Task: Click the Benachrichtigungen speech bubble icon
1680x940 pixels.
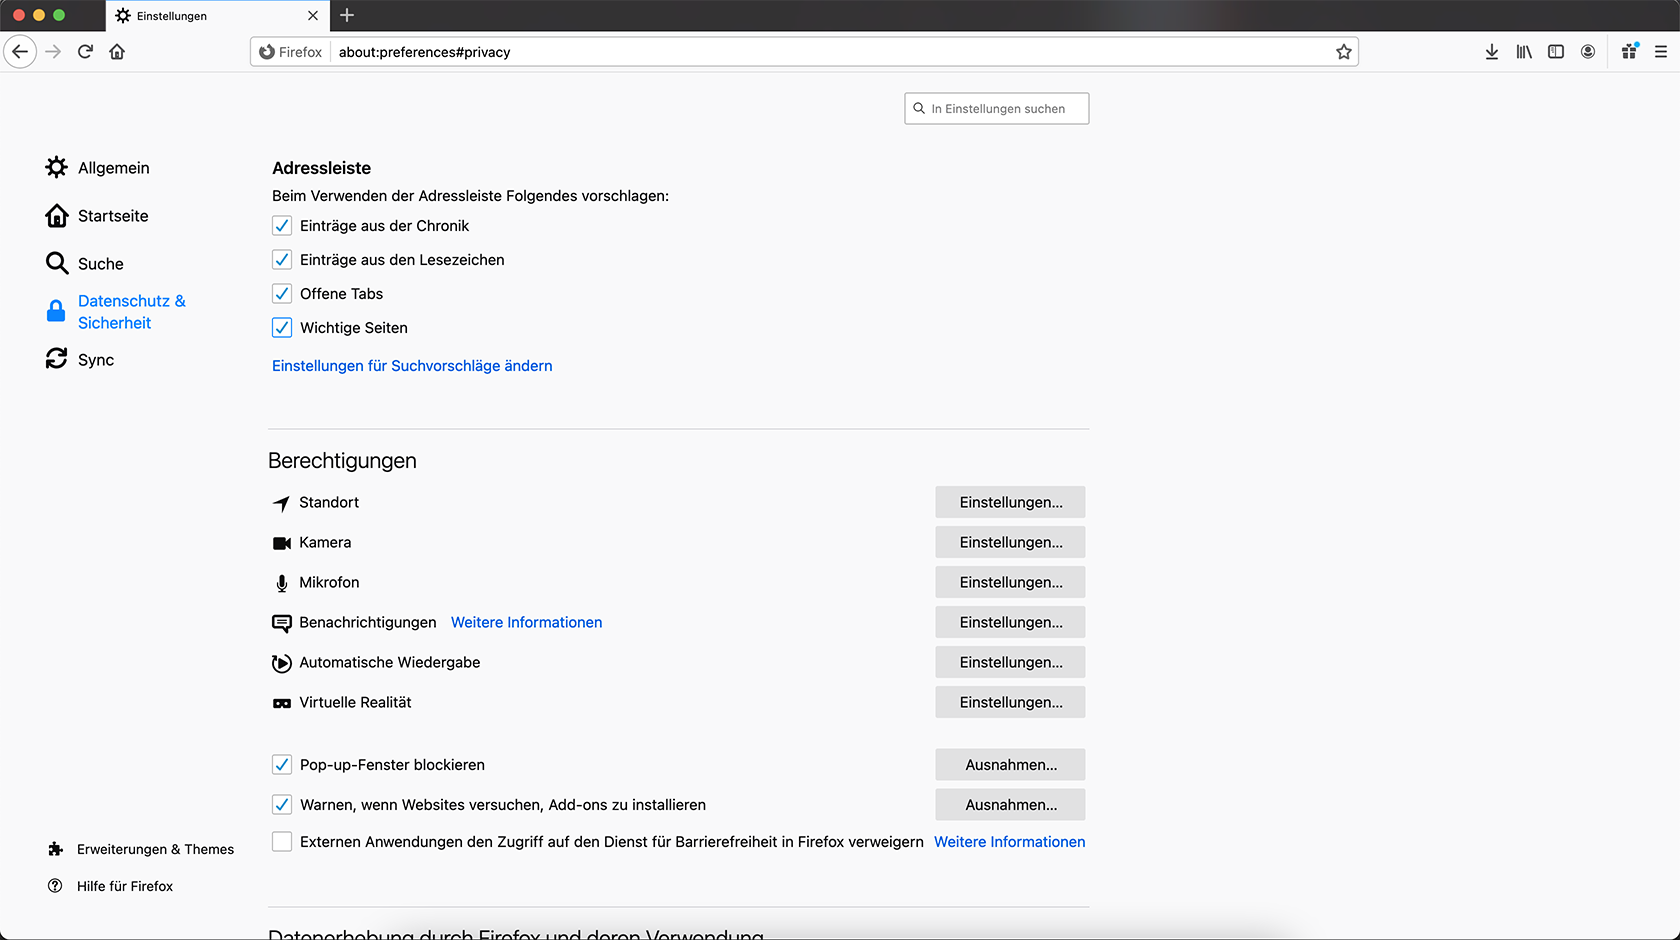Action: [282, 623]
